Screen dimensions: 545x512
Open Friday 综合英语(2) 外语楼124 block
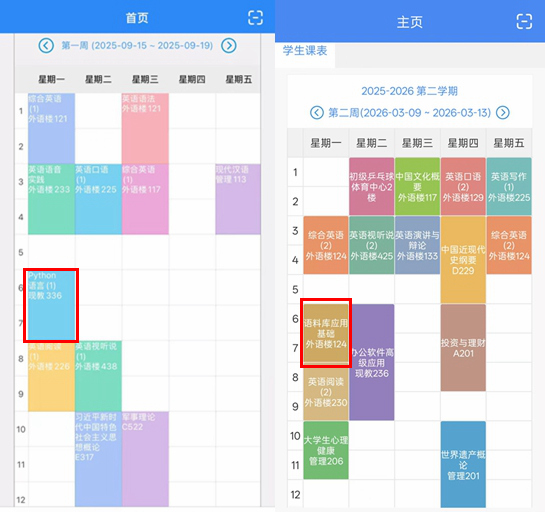(x=509, y=245)
